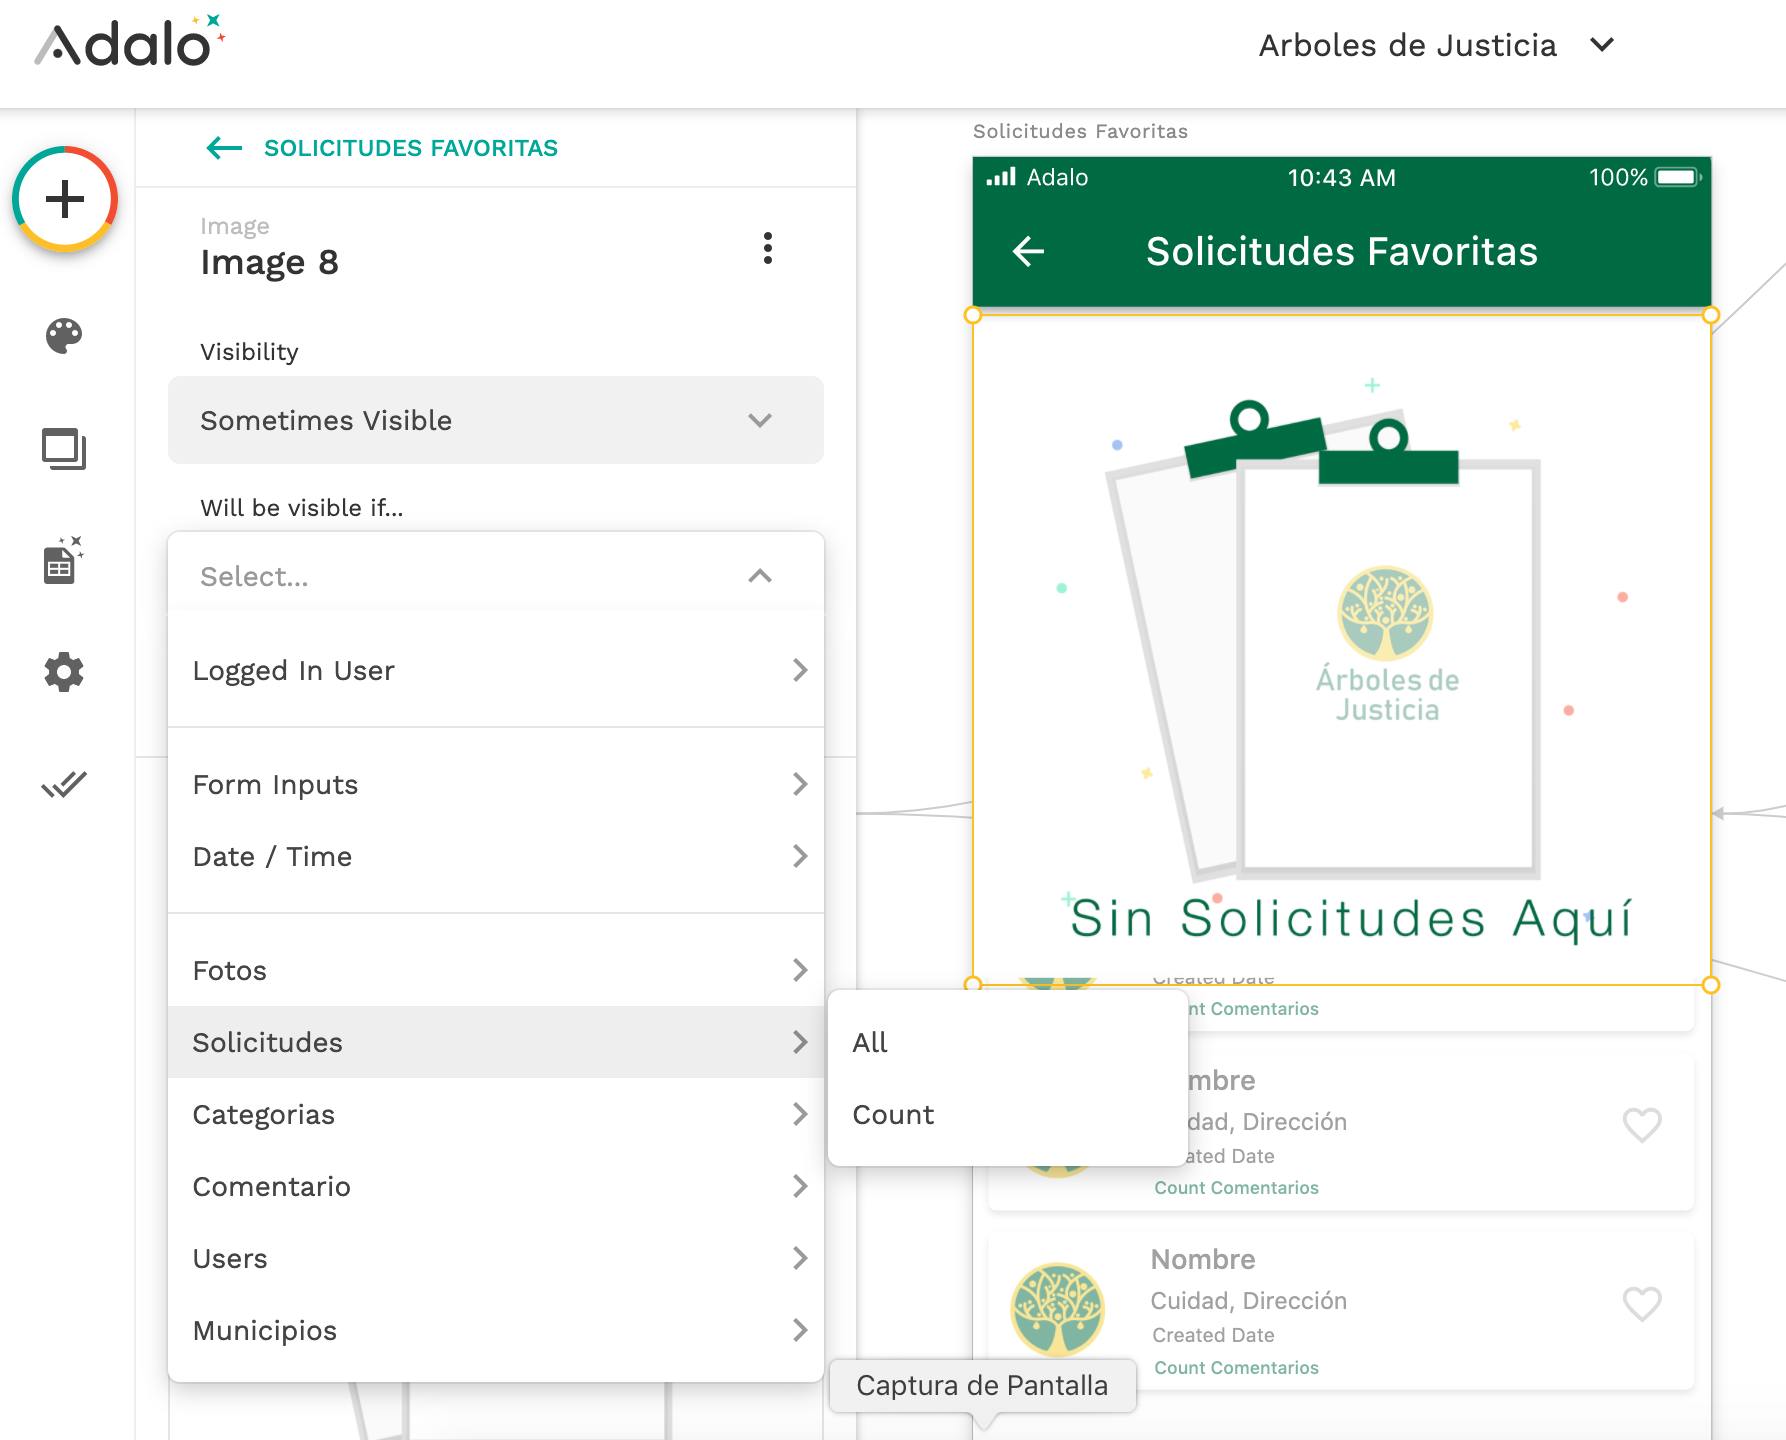This screenshot has height=1440, width=1786.
Task: Click the Image 8 component name
Action: (270, 262)
